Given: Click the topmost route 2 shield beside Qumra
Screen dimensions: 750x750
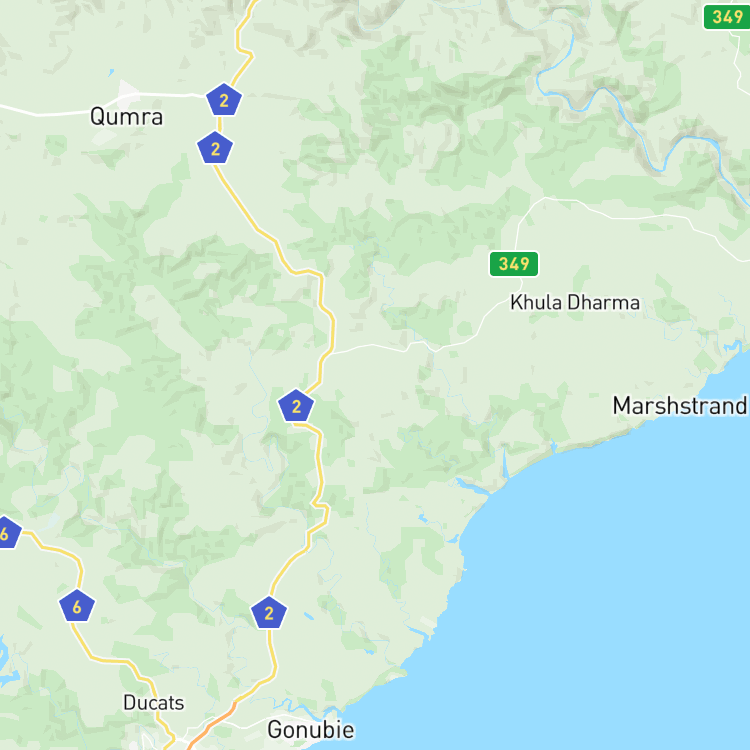Looking at the screenshot, I should point(224,100).
